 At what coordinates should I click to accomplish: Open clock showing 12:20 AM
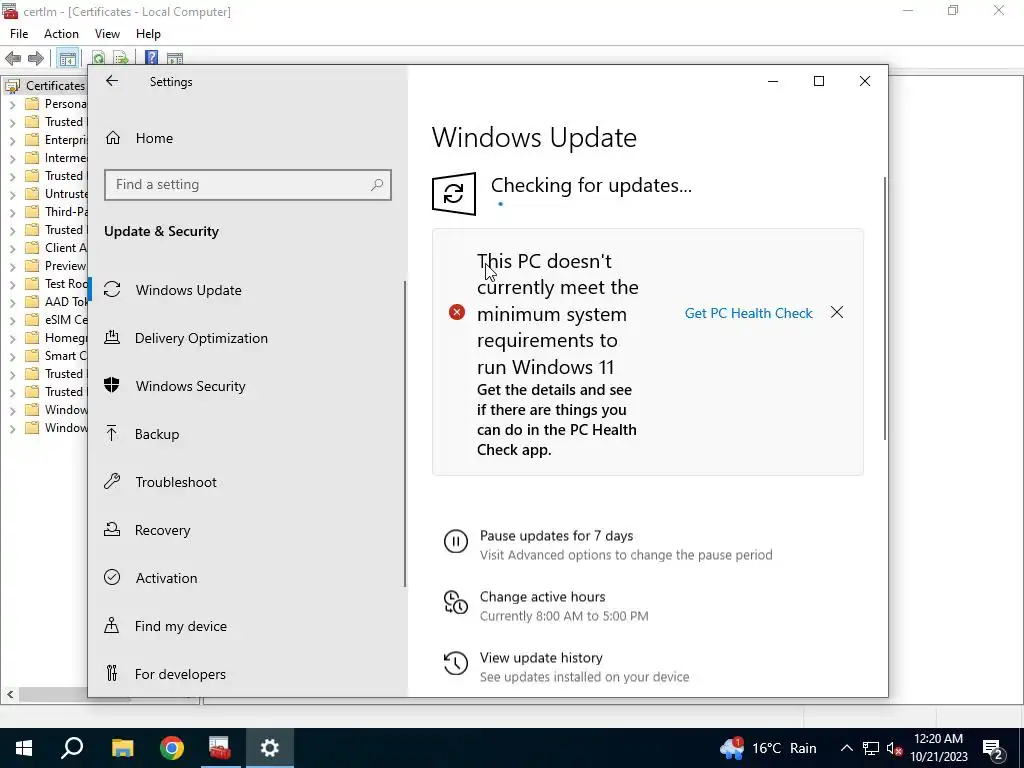938,748
